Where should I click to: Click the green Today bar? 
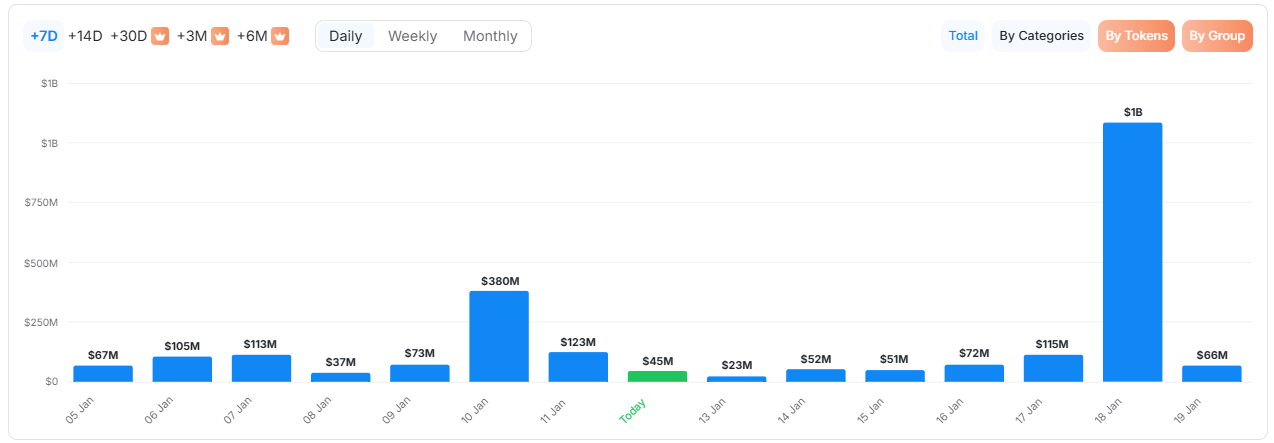pos(657,376)
